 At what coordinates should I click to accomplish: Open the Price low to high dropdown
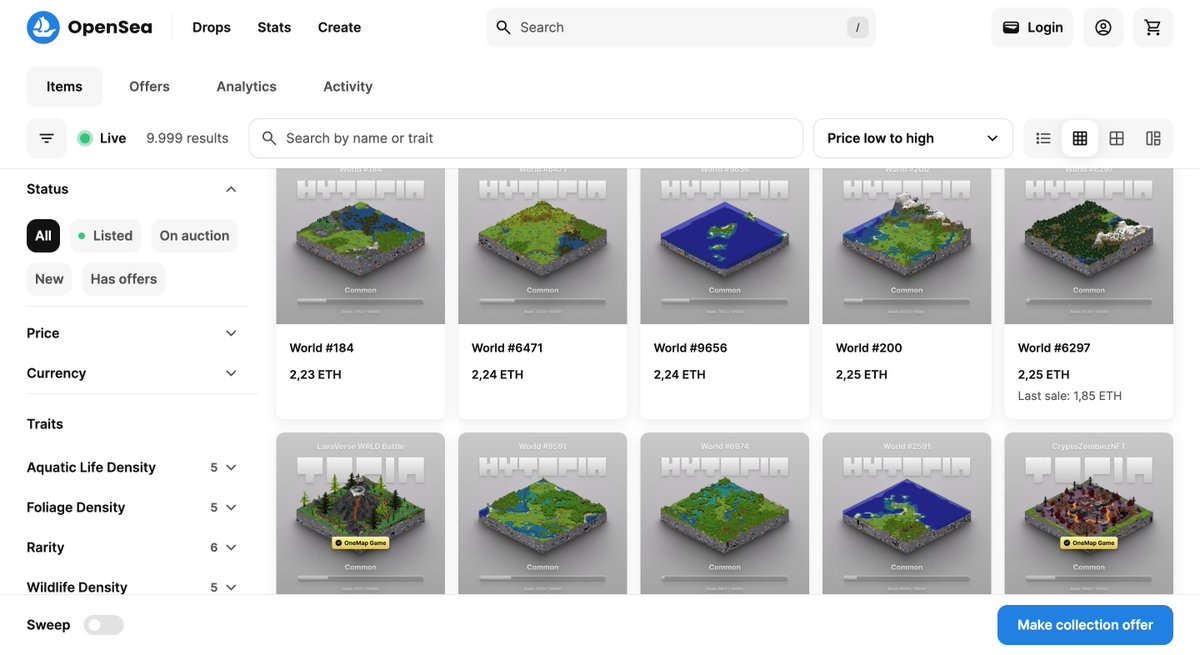pyautogui.click(x=914, y=138)
